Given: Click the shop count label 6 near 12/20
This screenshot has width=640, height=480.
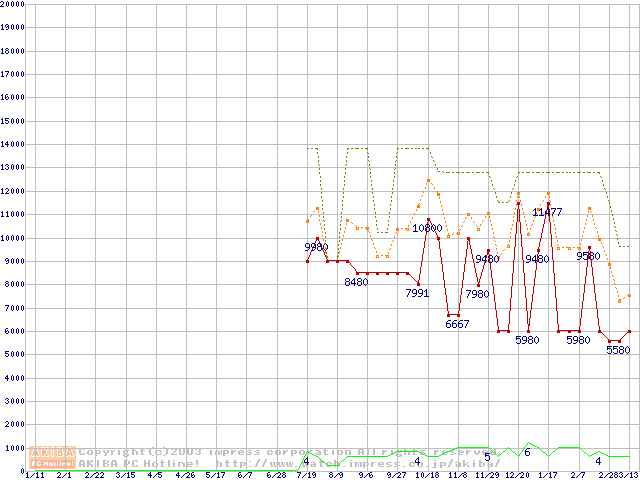Looking at the screenshot, I should click(x=527, y=452).
